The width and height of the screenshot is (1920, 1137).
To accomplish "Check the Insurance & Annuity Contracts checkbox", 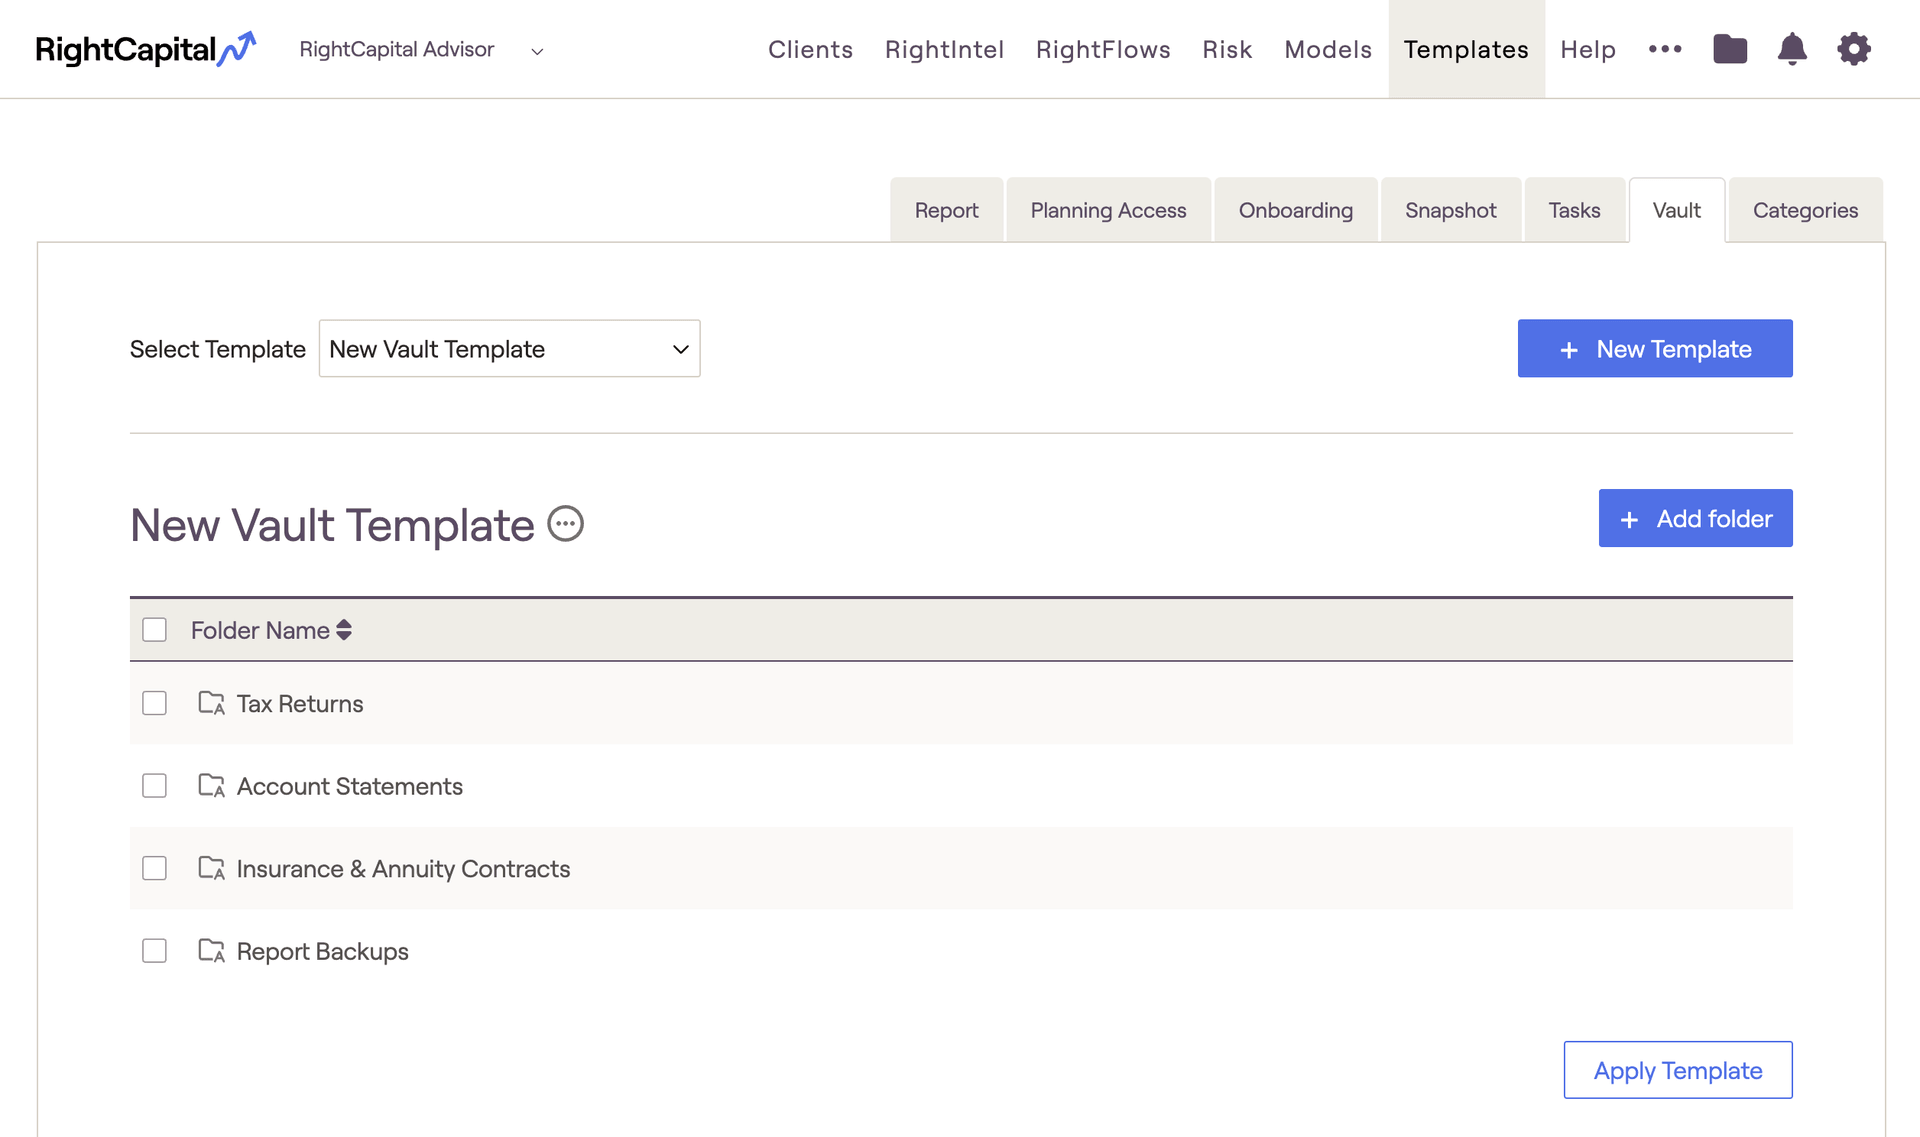I will 154,868.
